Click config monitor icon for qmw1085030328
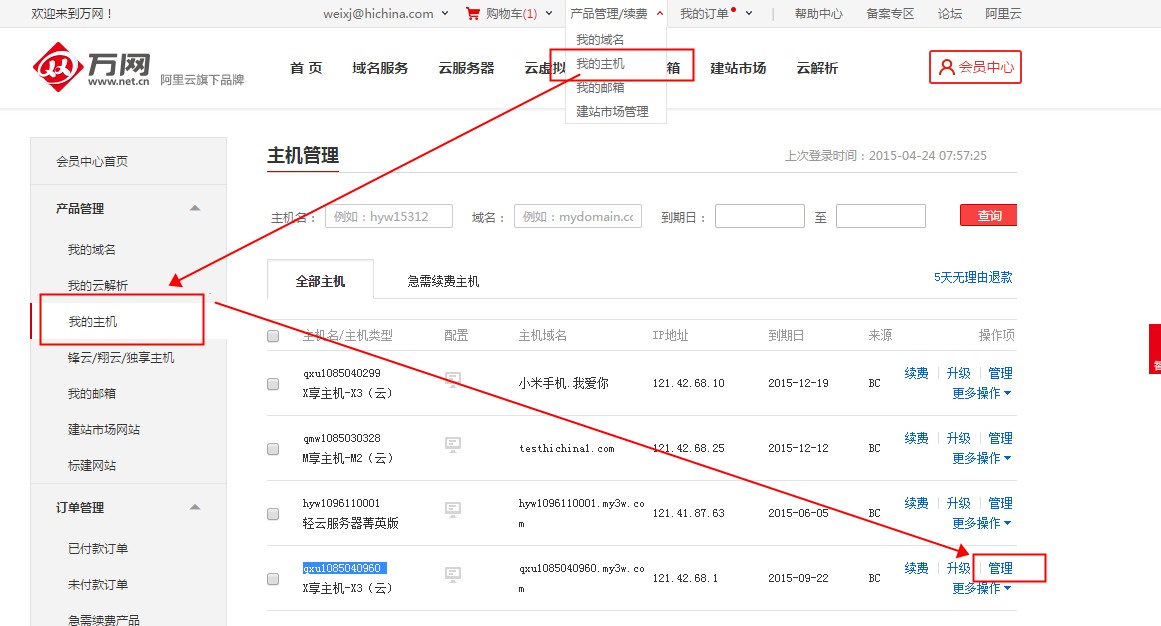 click(453, 445)
